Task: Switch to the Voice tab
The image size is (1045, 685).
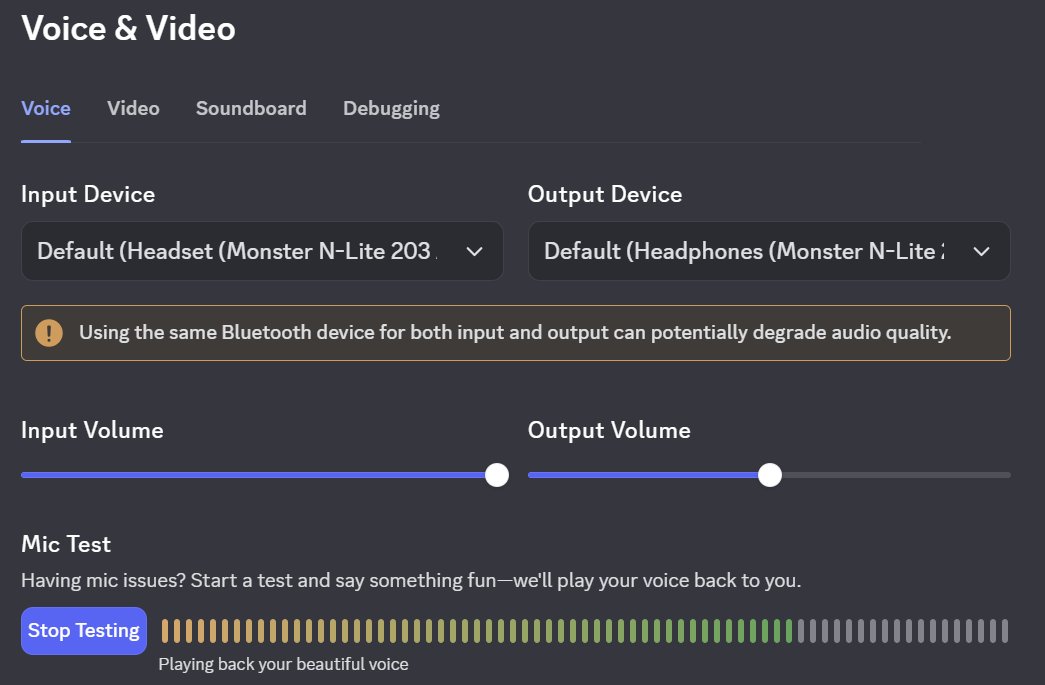Action: tap(46, 109)
